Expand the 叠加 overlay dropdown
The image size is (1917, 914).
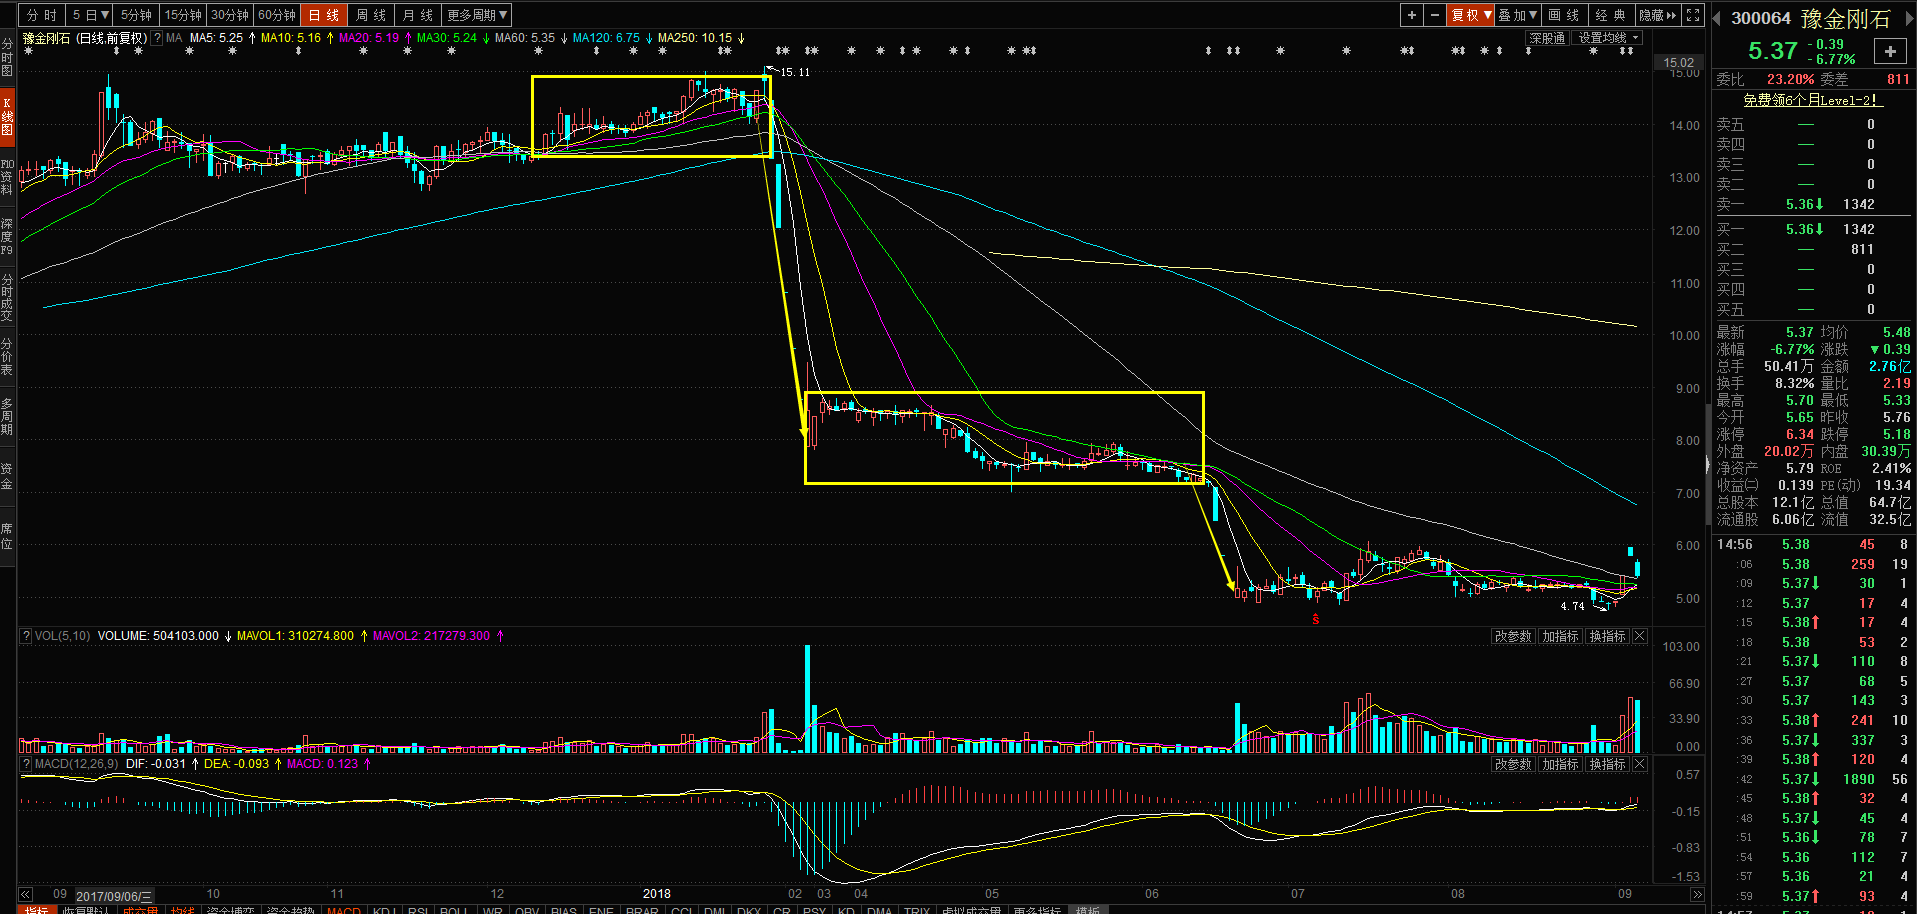(x=1517, y=15)
